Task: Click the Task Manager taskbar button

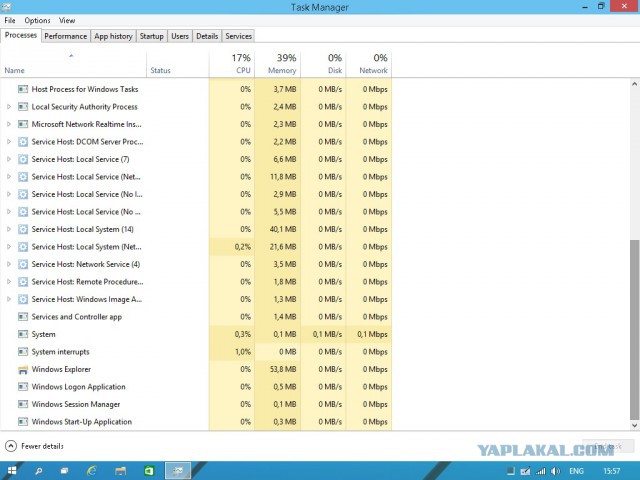Action: (x=178, y=471)
